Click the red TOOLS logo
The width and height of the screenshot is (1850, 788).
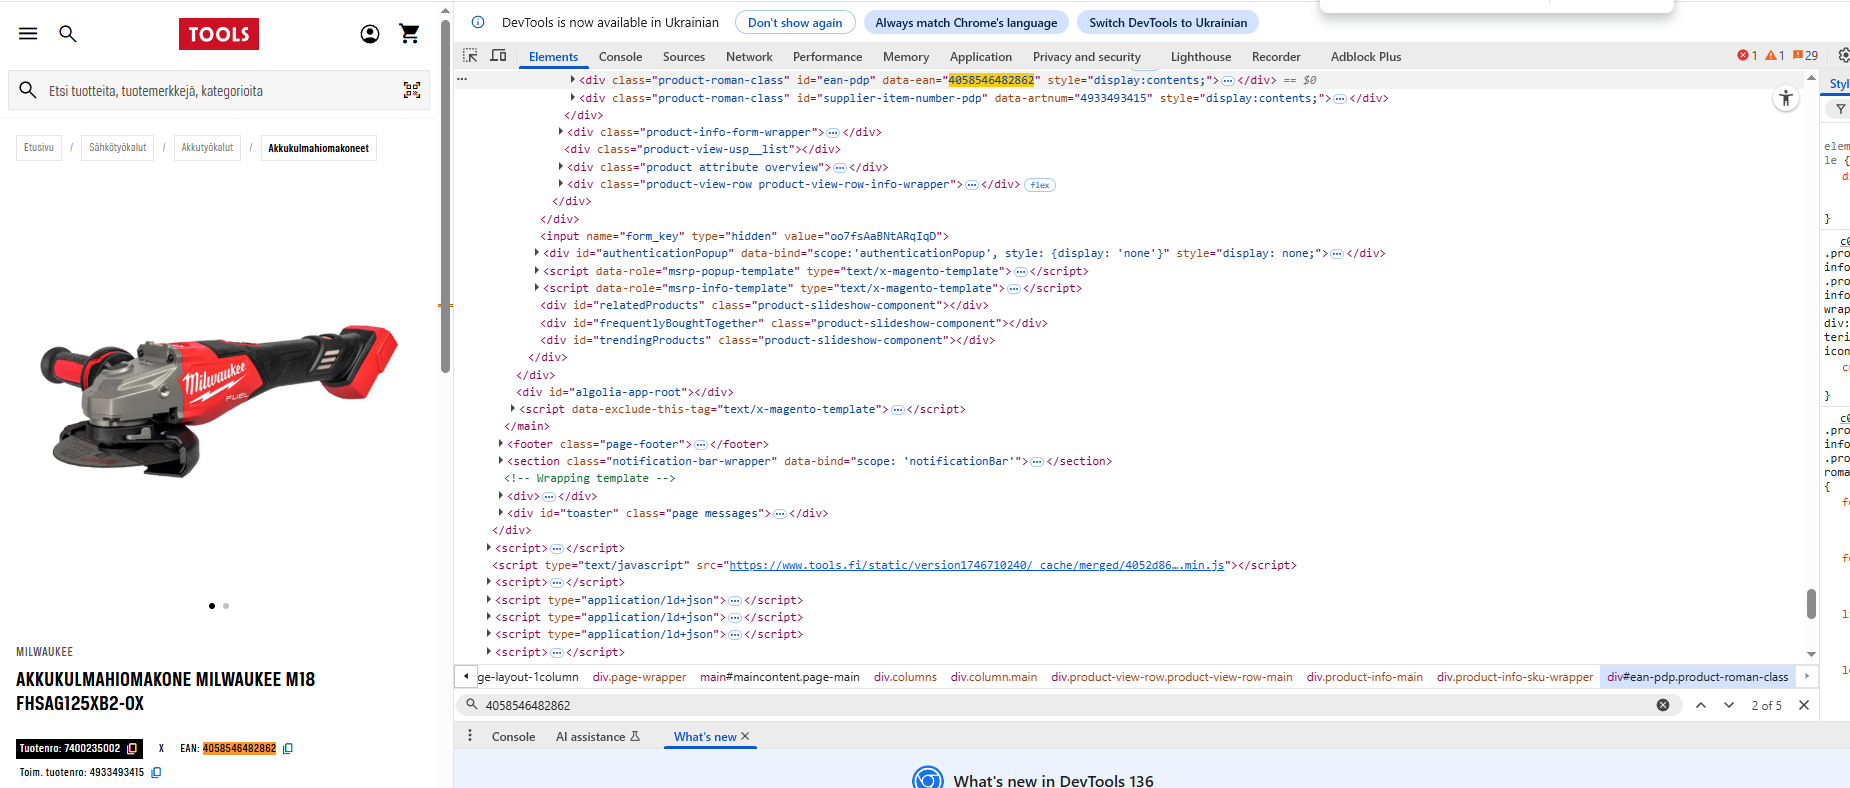pos(219,34)
